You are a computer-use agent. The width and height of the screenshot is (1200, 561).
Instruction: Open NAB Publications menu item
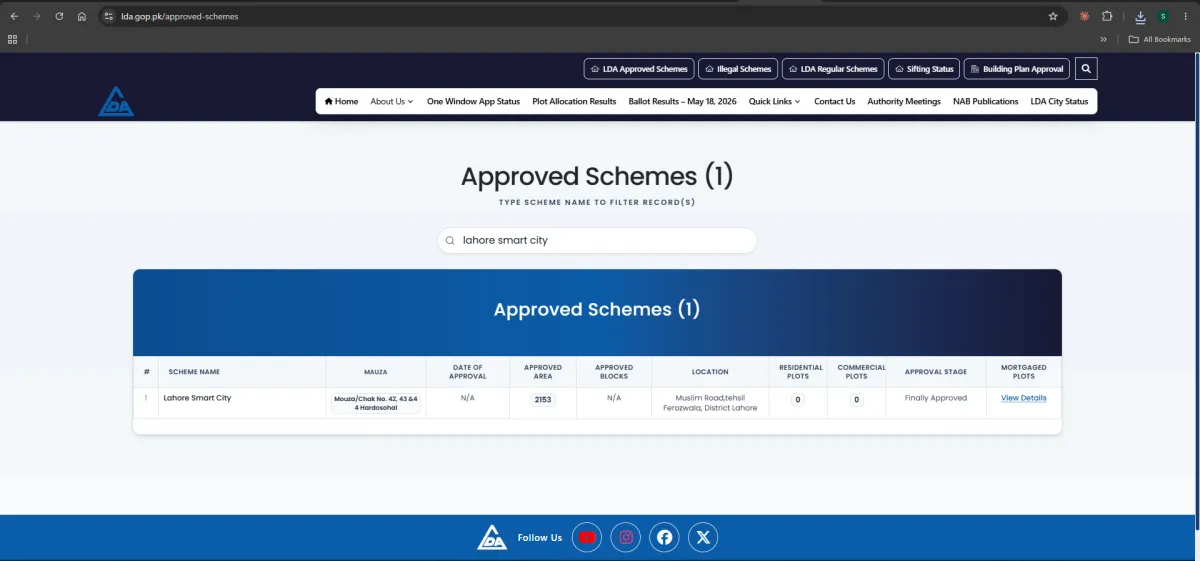tap(986, 101)
